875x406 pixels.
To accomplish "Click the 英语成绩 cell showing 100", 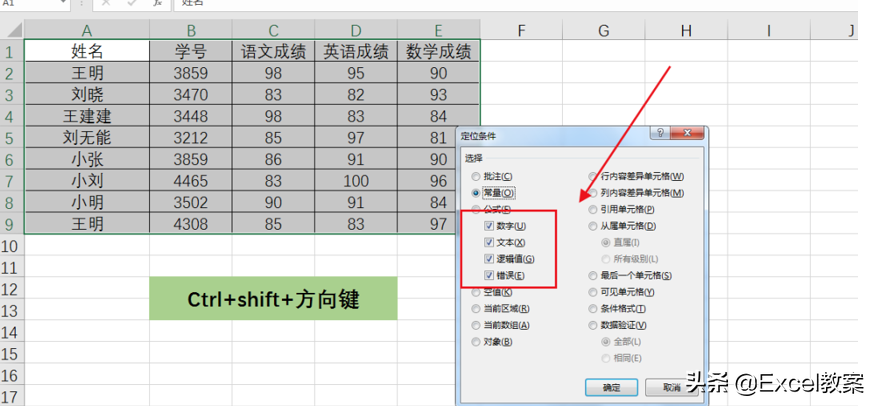I will coord(355,181).
